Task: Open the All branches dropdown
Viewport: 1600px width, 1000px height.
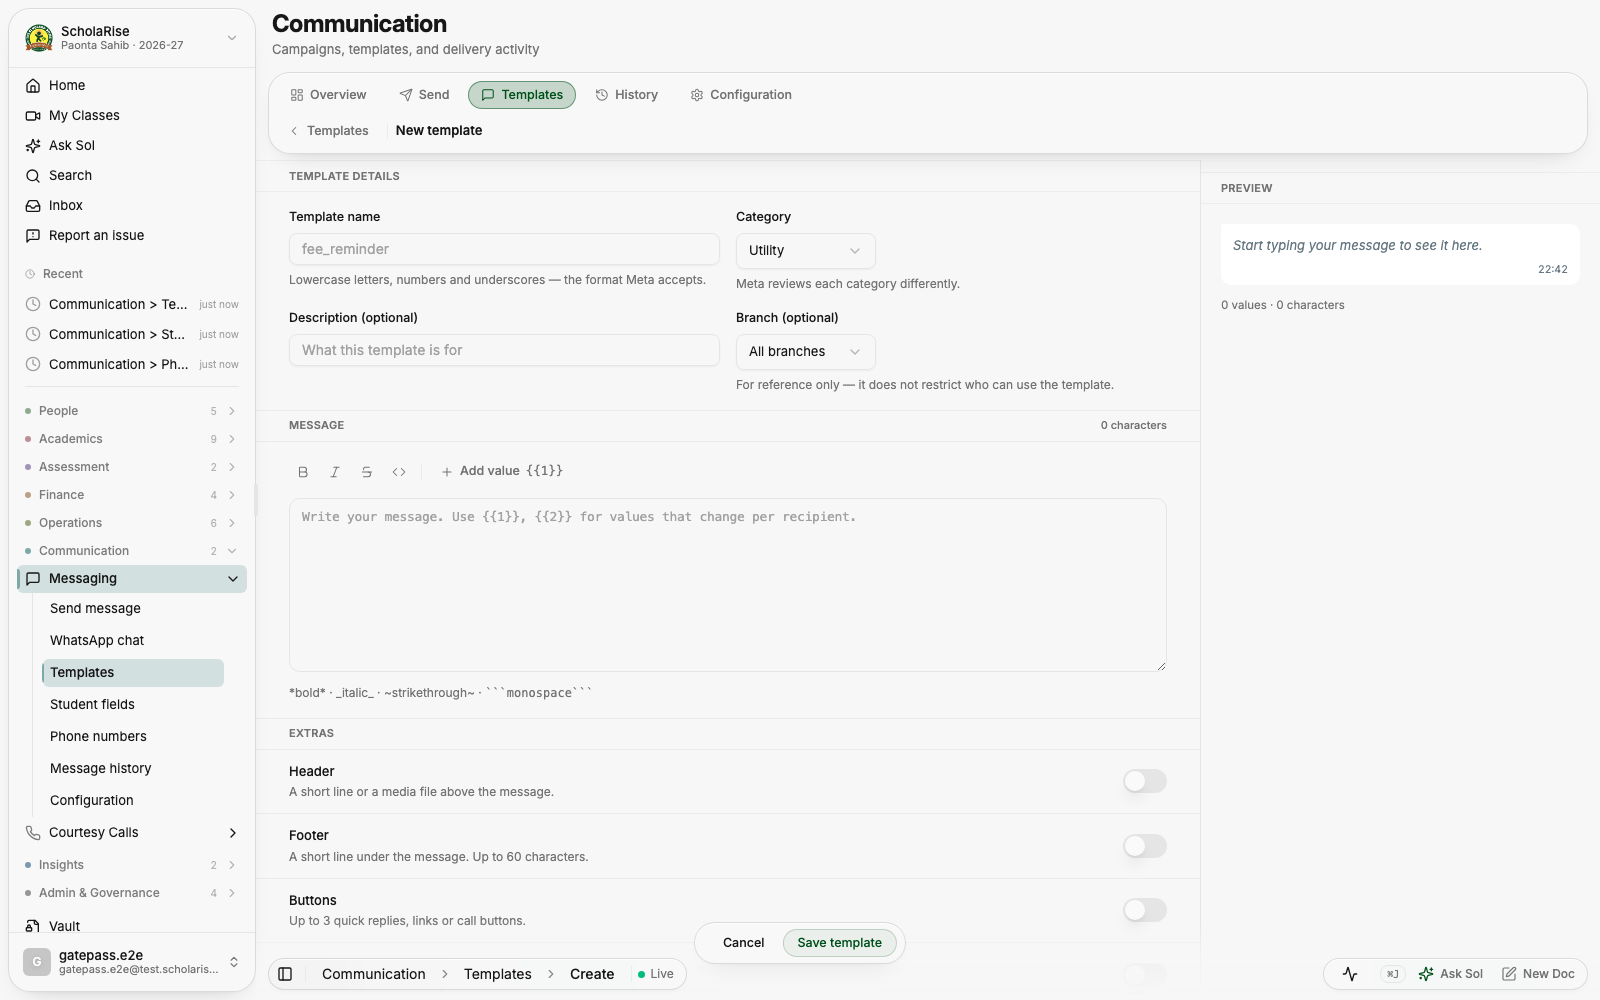Action: click(805, 352)
